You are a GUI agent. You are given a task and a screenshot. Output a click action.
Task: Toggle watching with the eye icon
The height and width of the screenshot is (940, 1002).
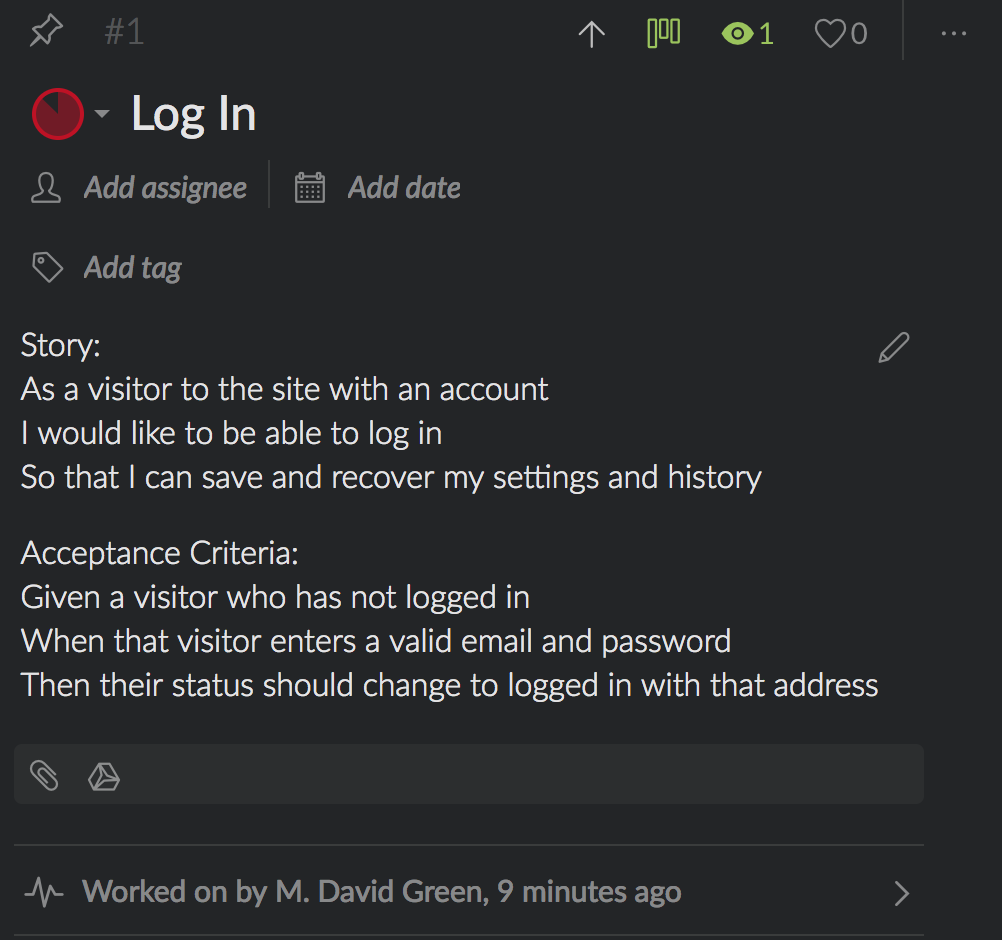738,35
